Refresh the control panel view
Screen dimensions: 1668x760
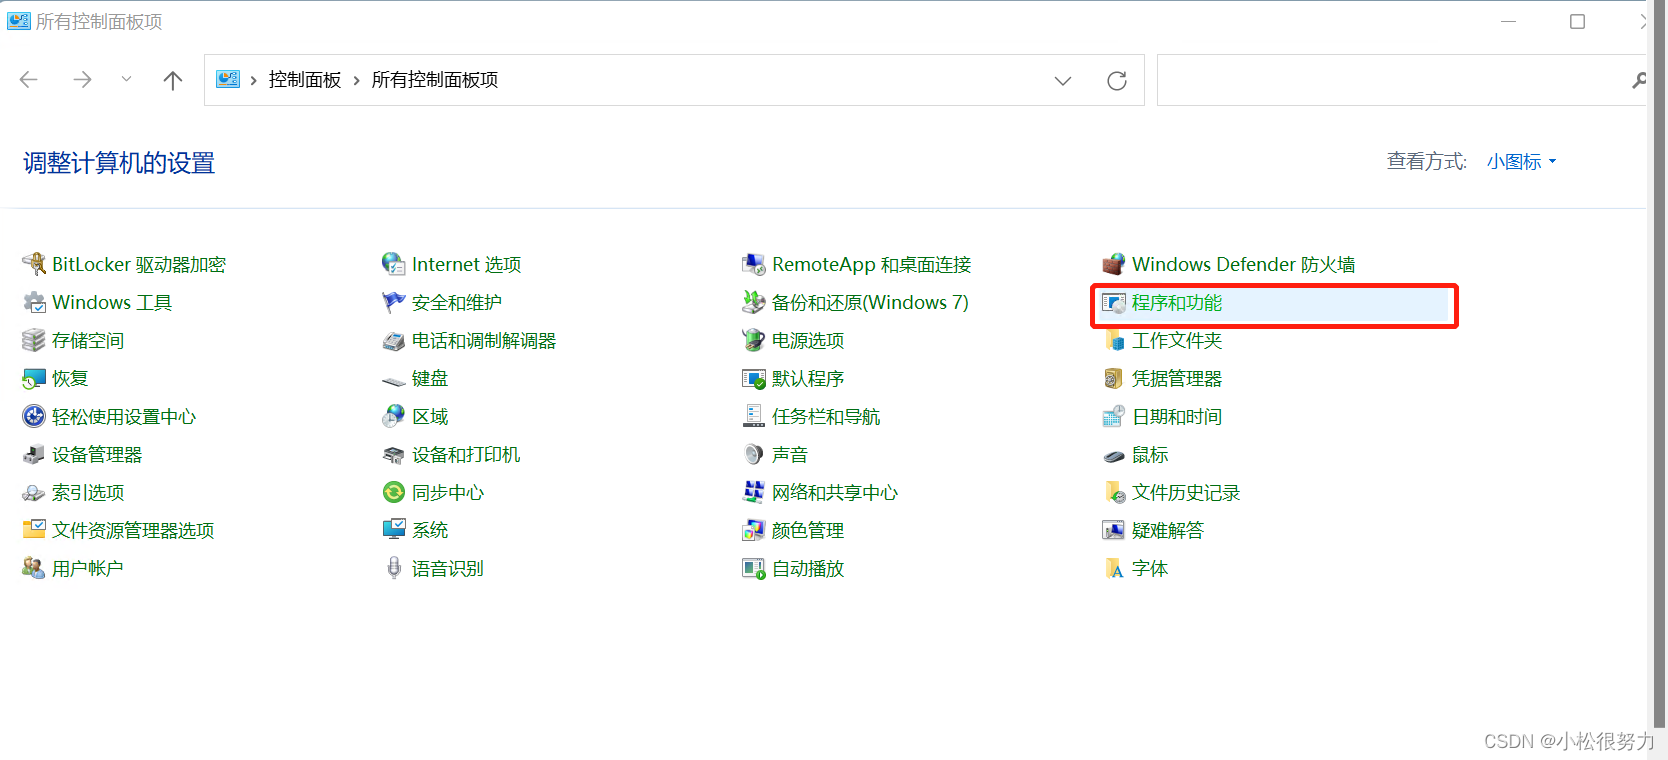tap(1117, 81)
